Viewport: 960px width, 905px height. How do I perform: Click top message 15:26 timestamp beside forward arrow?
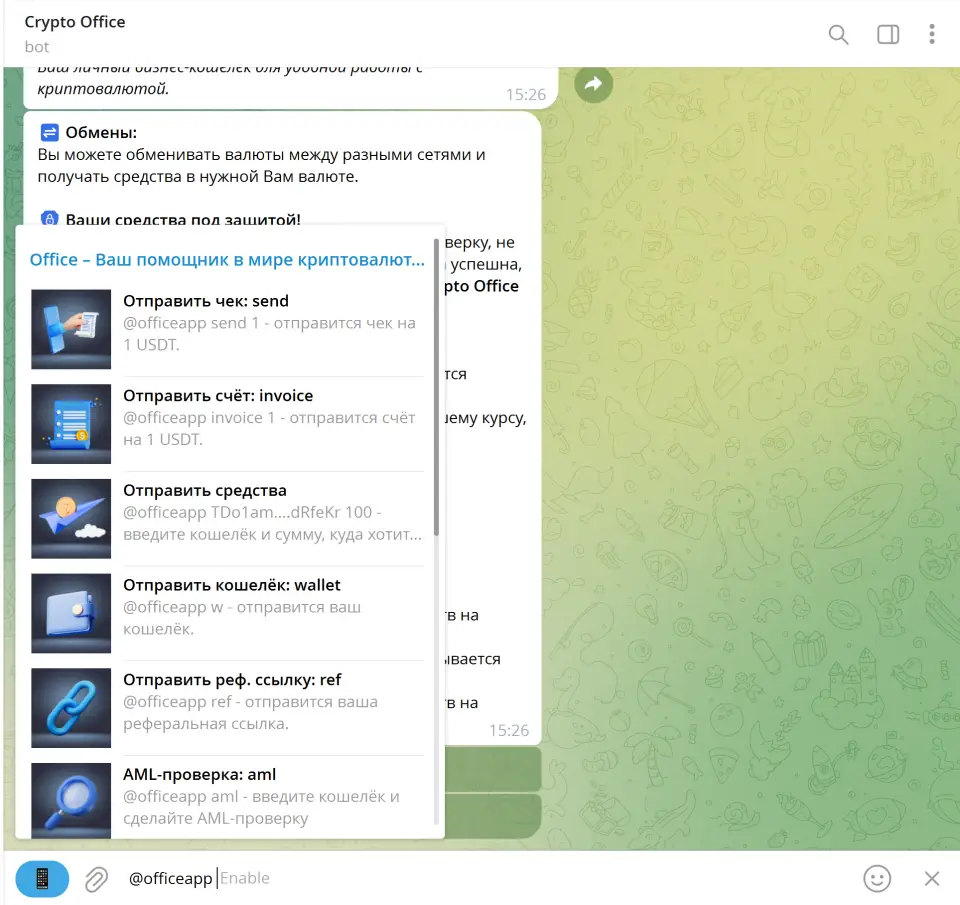(526, 94)
